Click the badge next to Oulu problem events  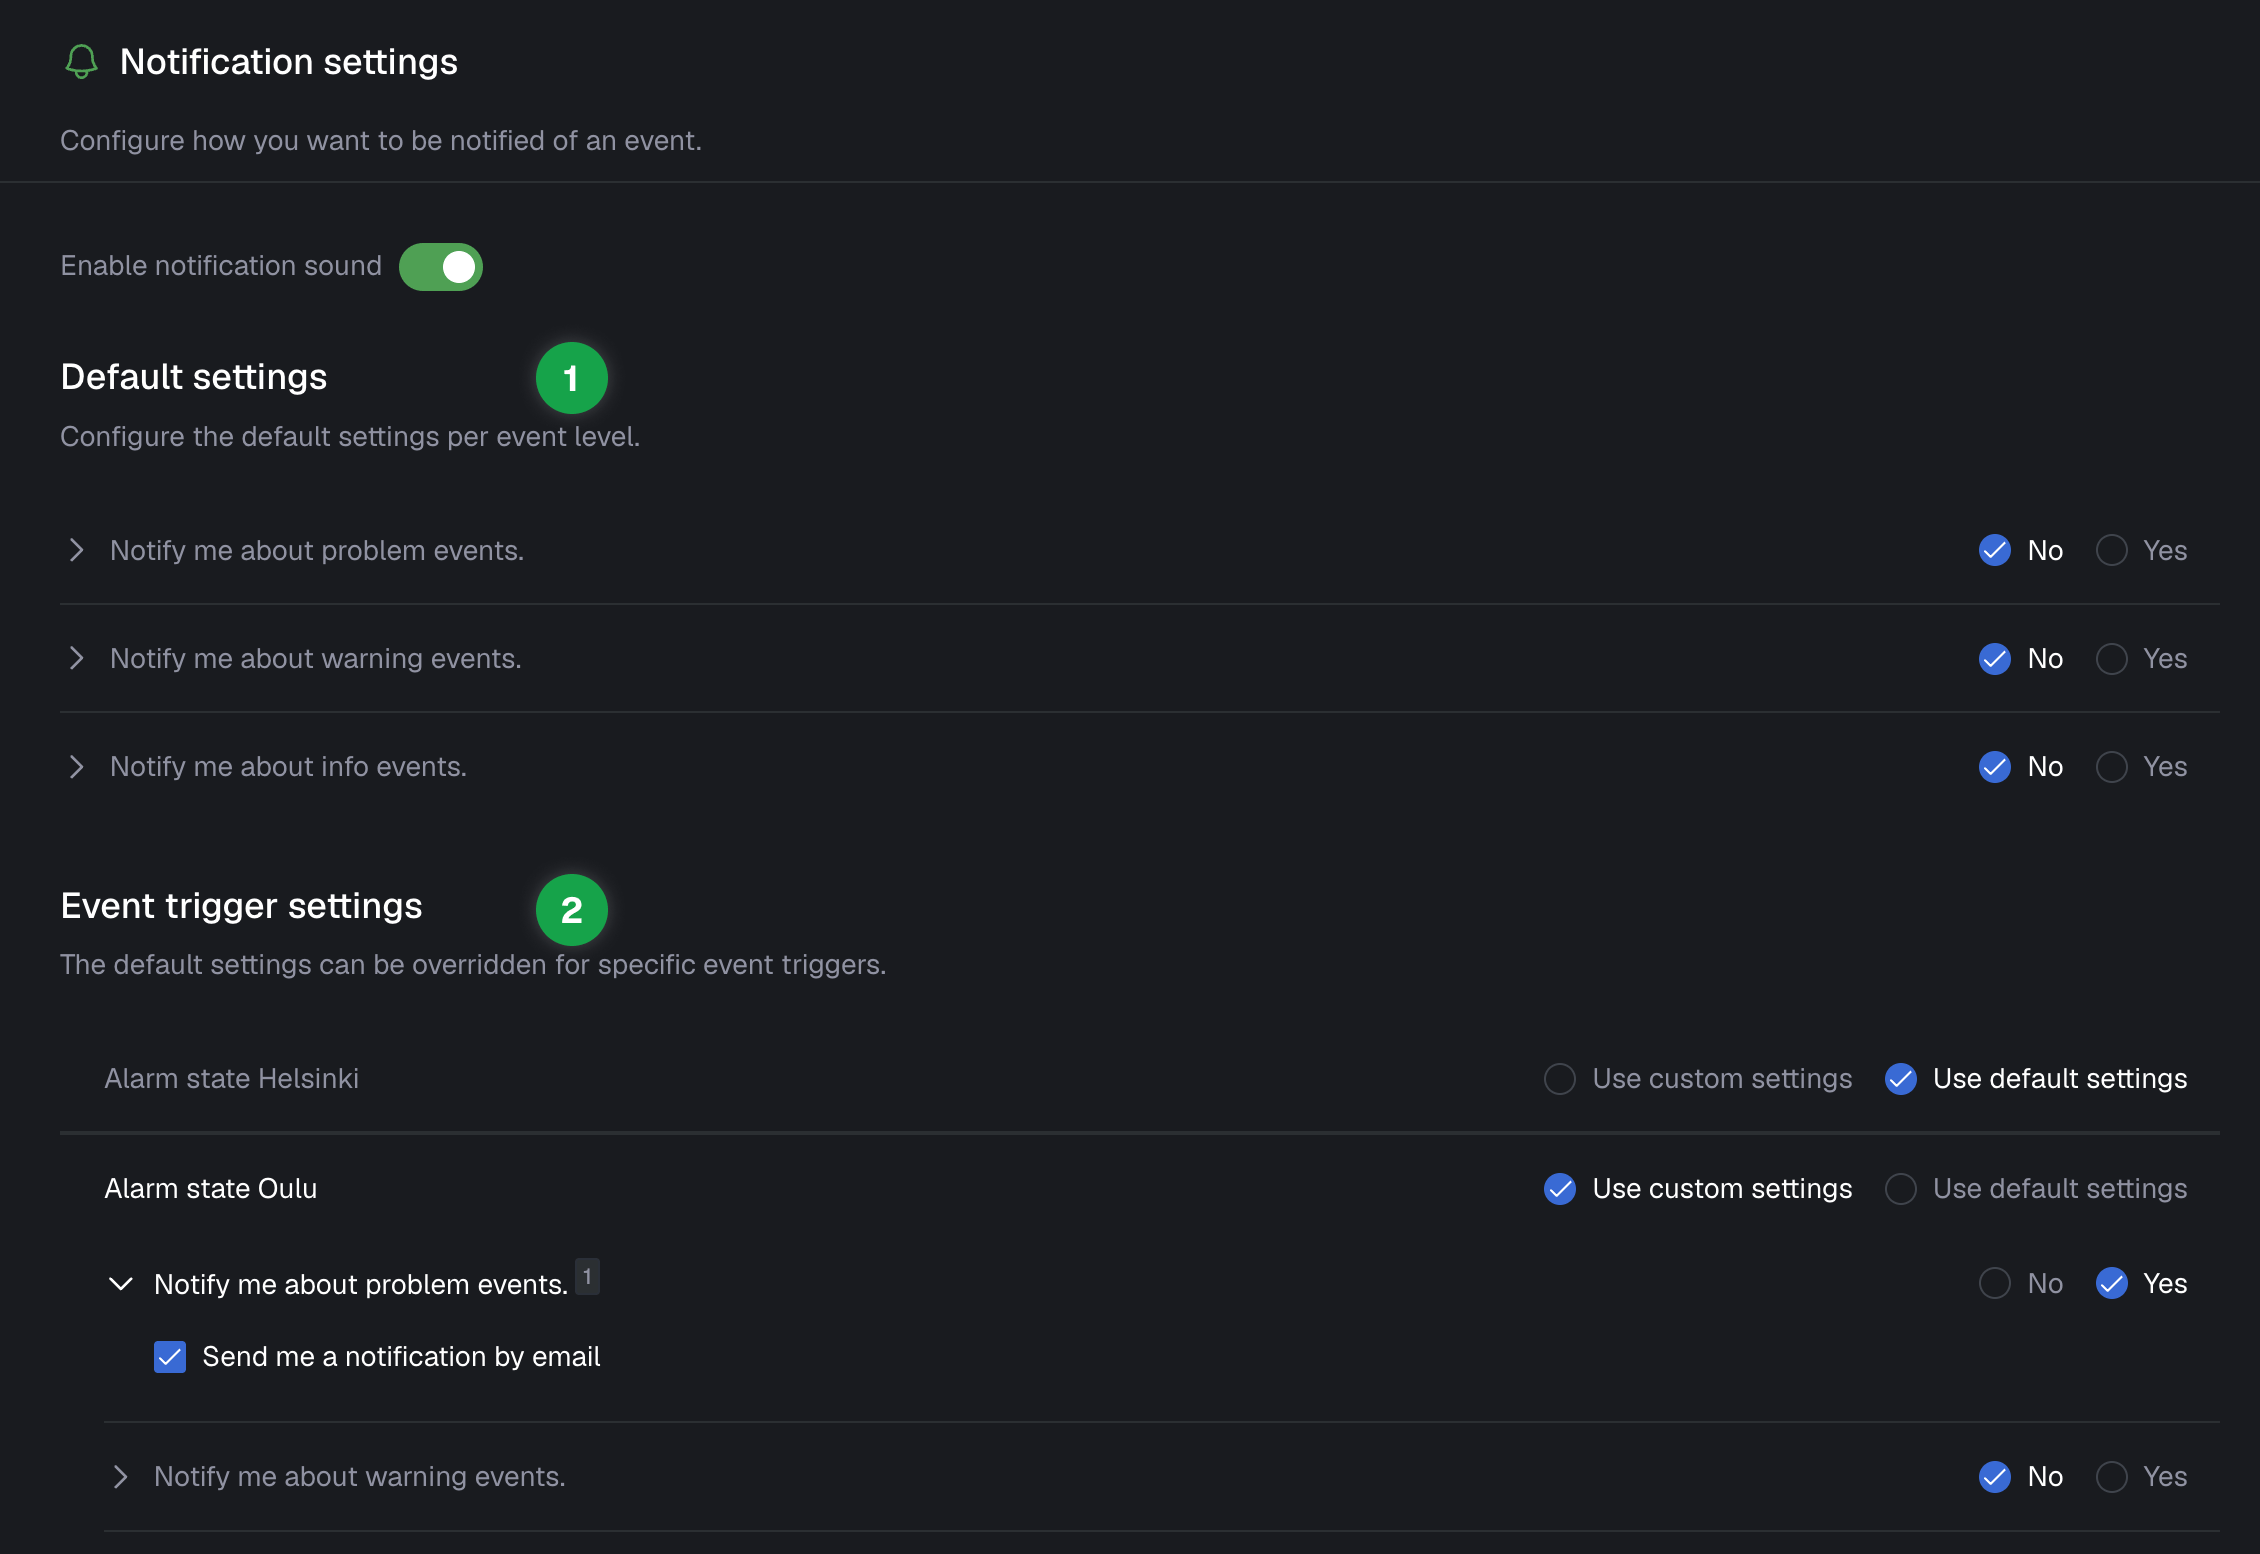pyautogui.click(x=587, y=1276)
